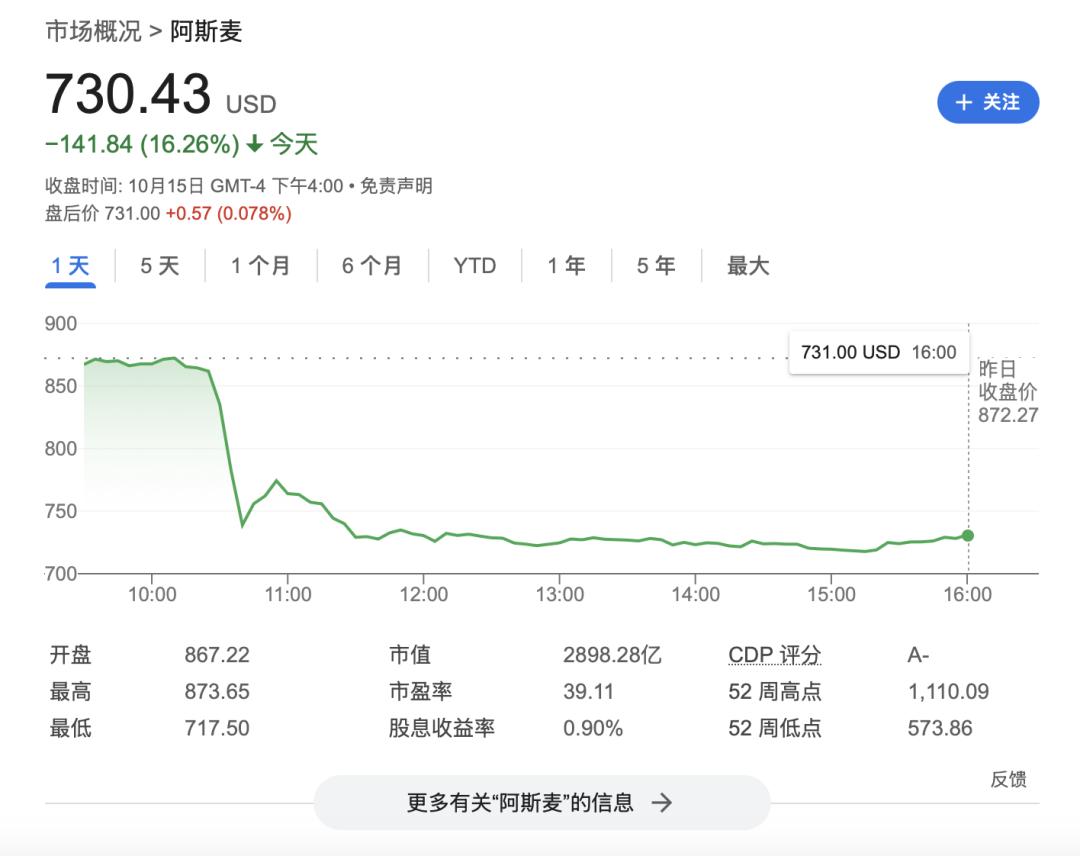Click 更多有关“阿斯麦”的信息 button
The image size is (1080, 856).
(x=541, y=802)
